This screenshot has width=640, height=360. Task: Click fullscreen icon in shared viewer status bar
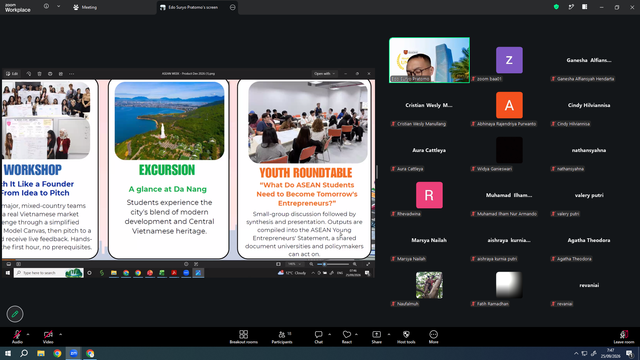click(x=368, y=264)
